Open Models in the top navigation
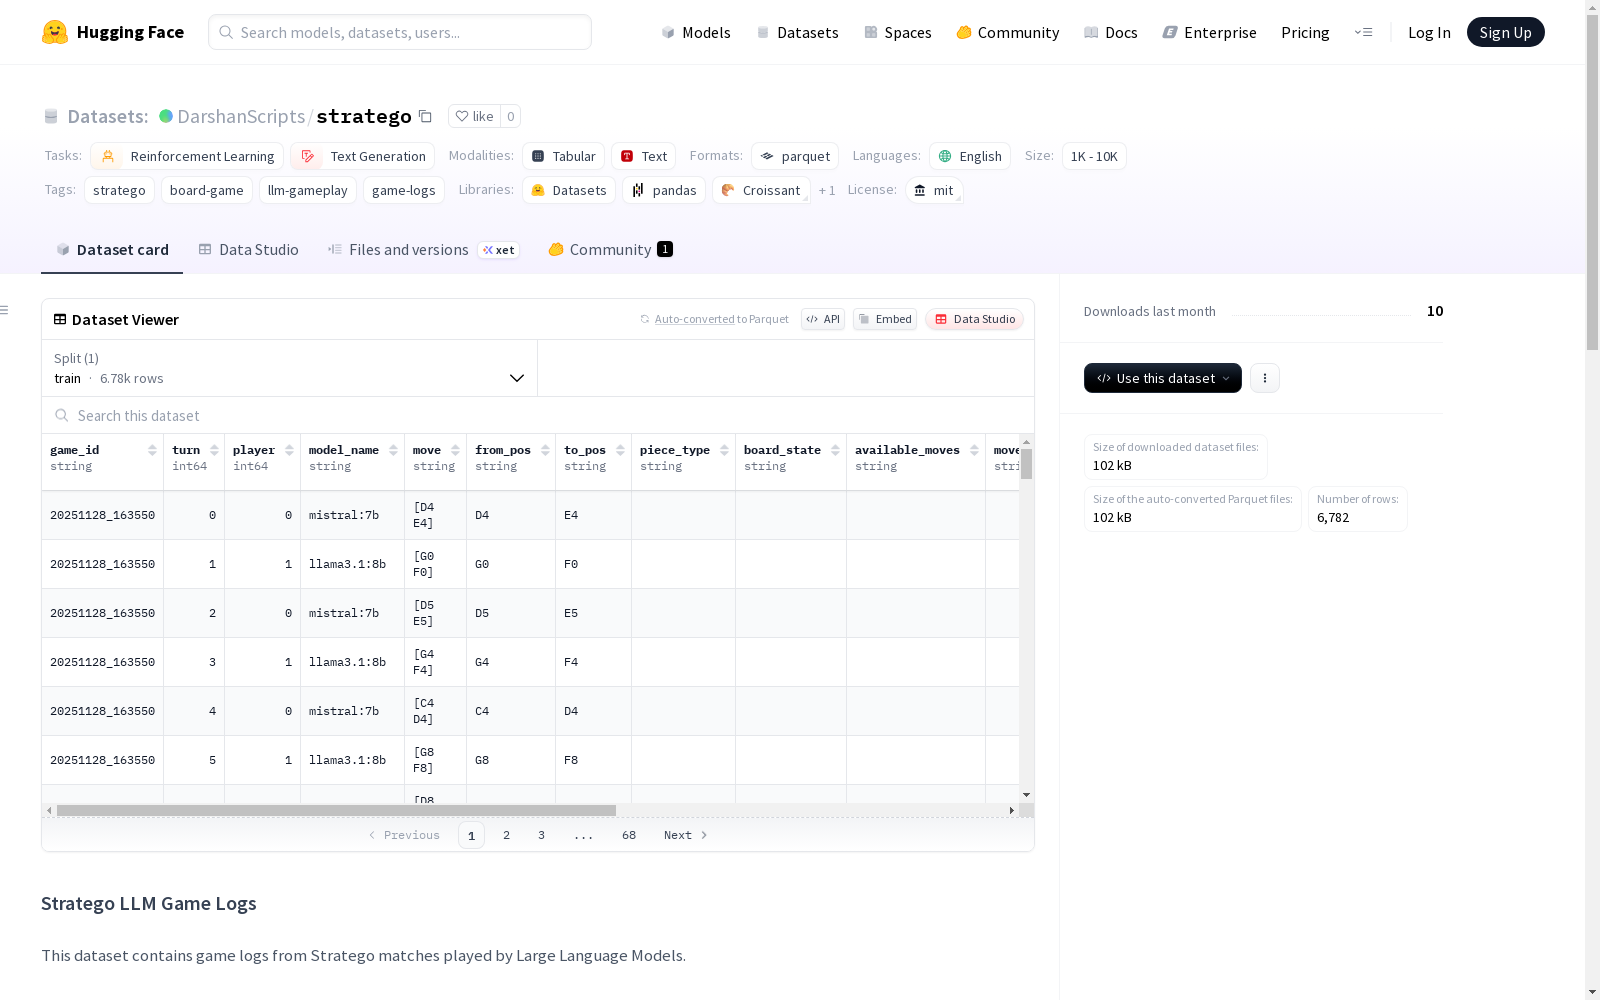This screenshot has height=1000, width=1600. pyautogui.click(x=696, y=32)
